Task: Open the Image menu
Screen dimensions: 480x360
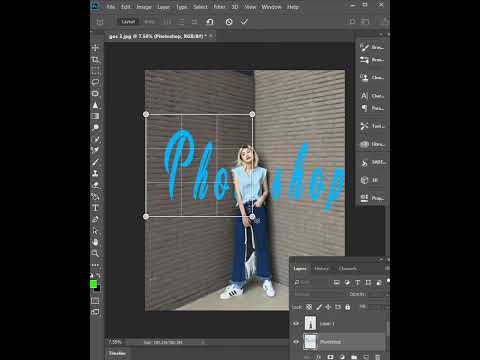Action: coord(144,7)
